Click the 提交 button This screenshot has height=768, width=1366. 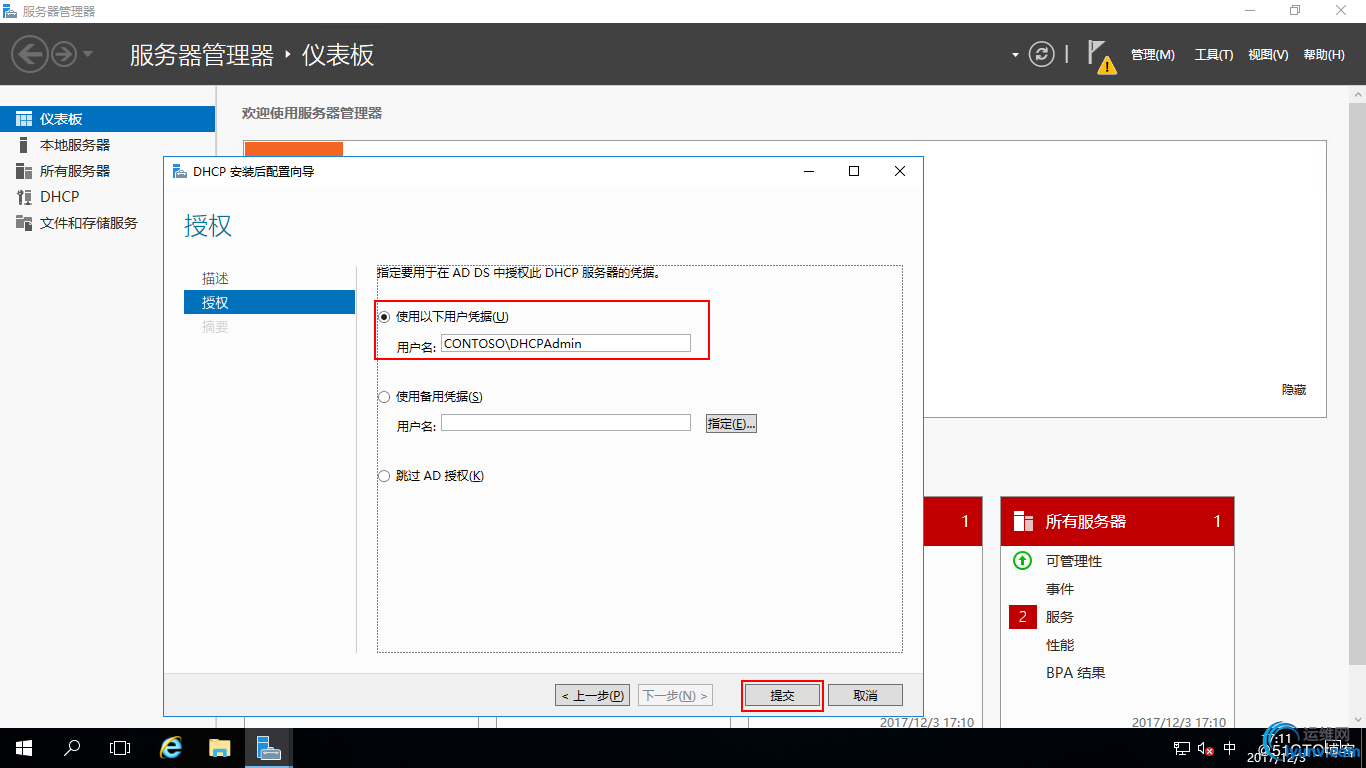coord(782,695)
